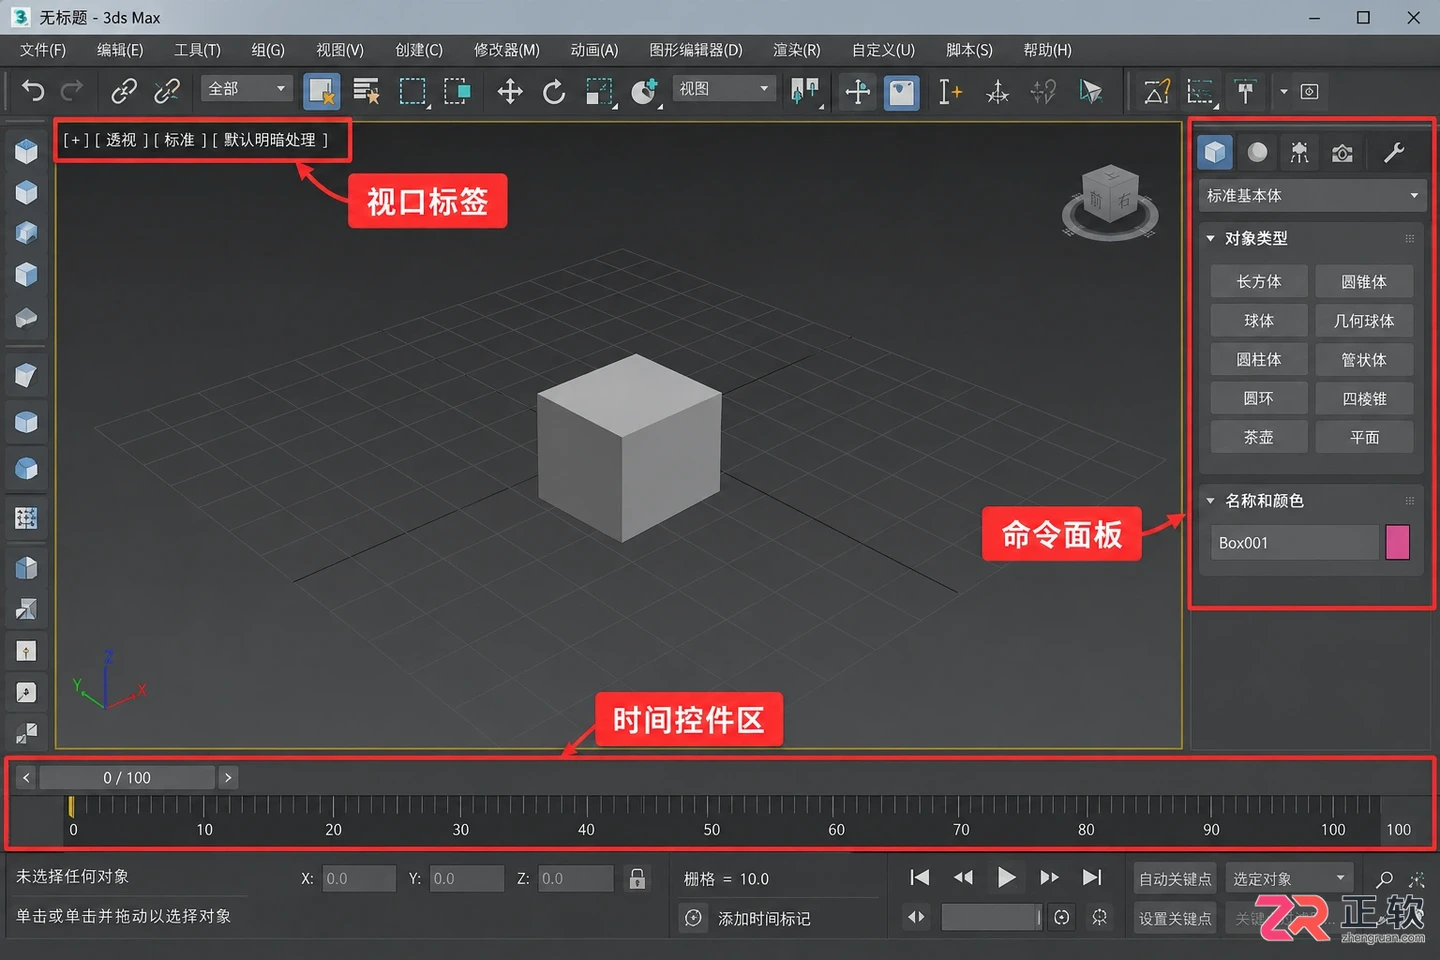Screen dimensions: 1440x960
Task: Open the 文件(F) menu
Action: click(43, 50)
